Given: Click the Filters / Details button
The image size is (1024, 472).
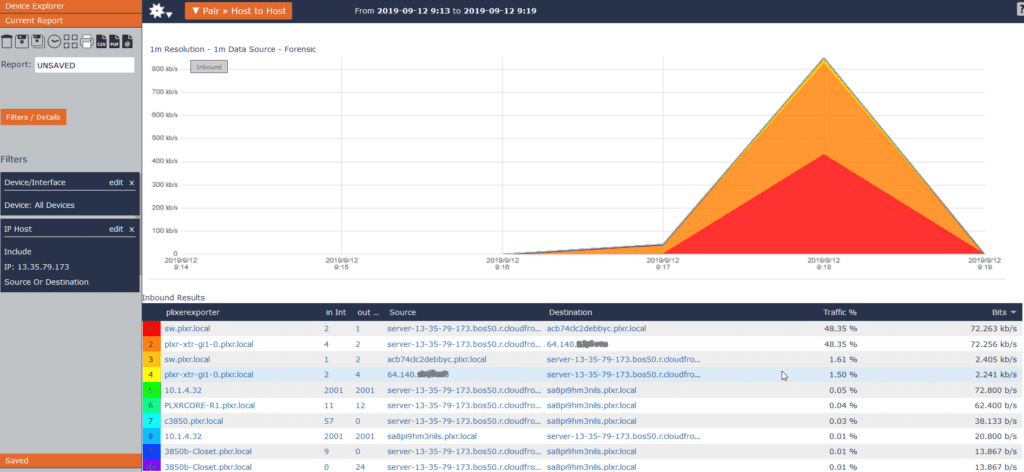Looking at the screenshot, I should [x=33, y=118].
